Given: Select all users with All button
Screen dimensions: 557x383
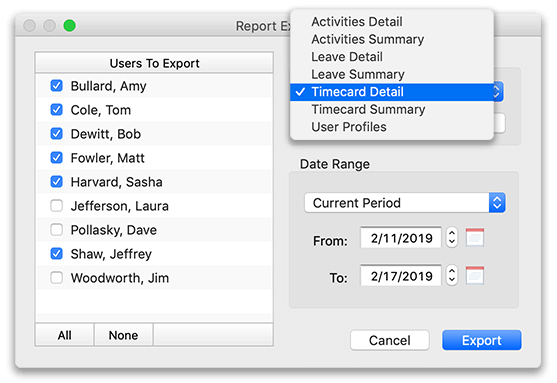Looking at the screenshot, I should [x=65, y=335].
